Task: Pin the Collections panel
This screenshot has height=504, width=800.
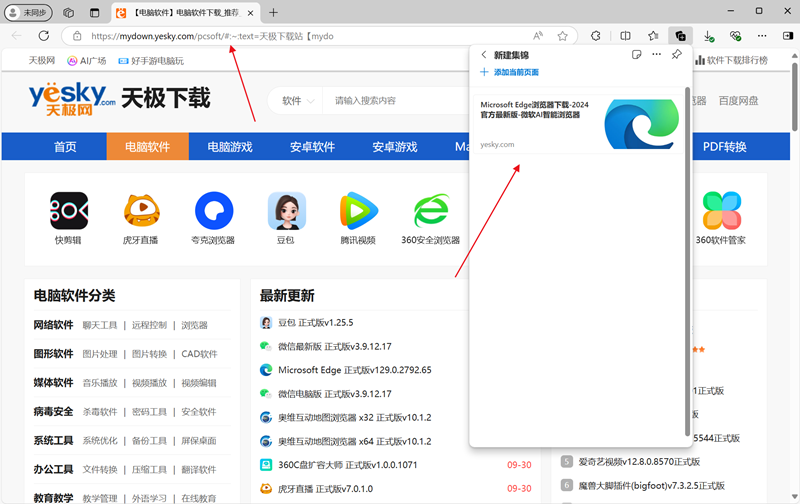Action: point(677,54)
